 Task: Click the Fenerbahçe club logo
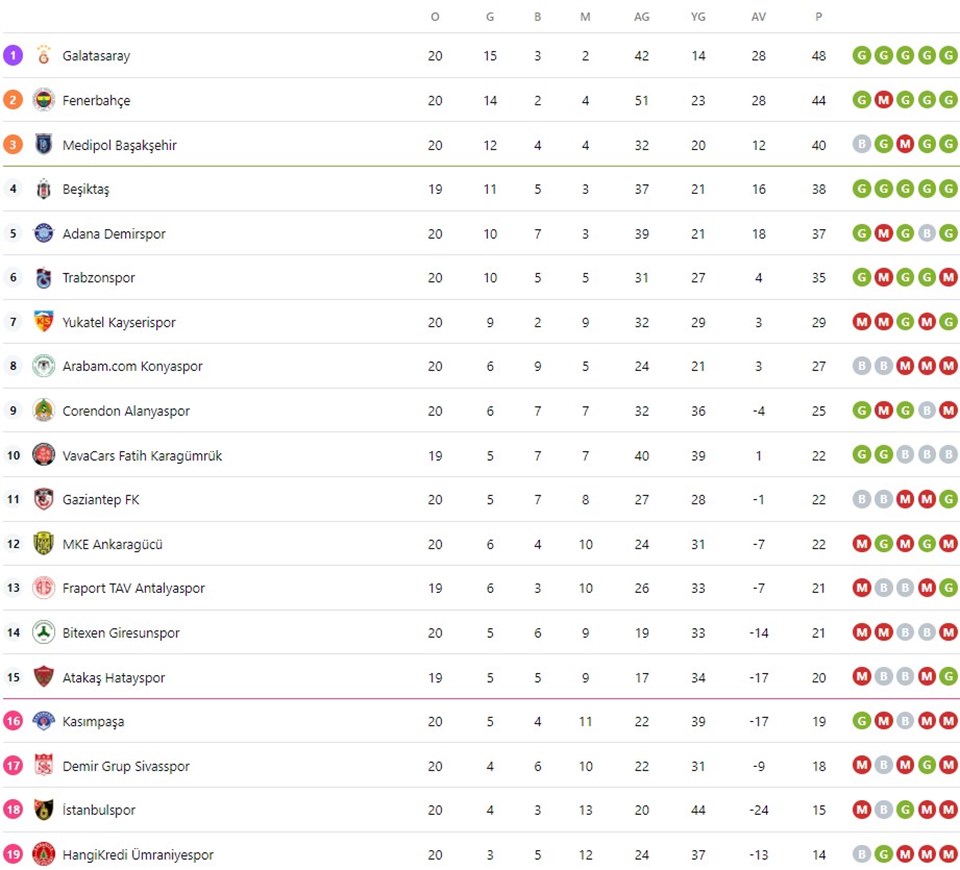(43, 100)
